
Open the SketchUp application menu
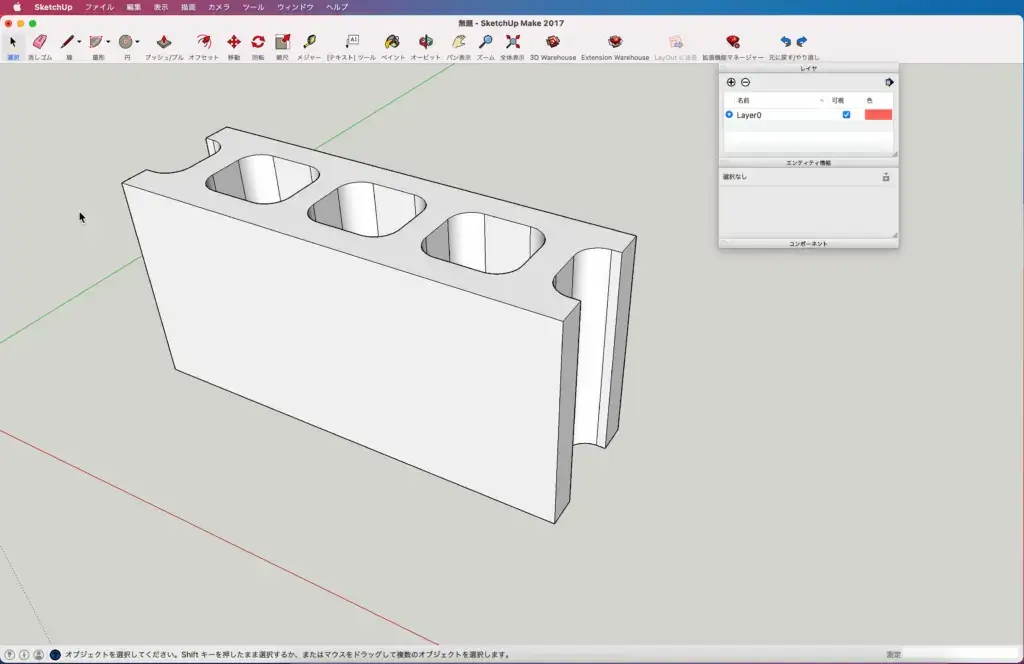point(53,7)
